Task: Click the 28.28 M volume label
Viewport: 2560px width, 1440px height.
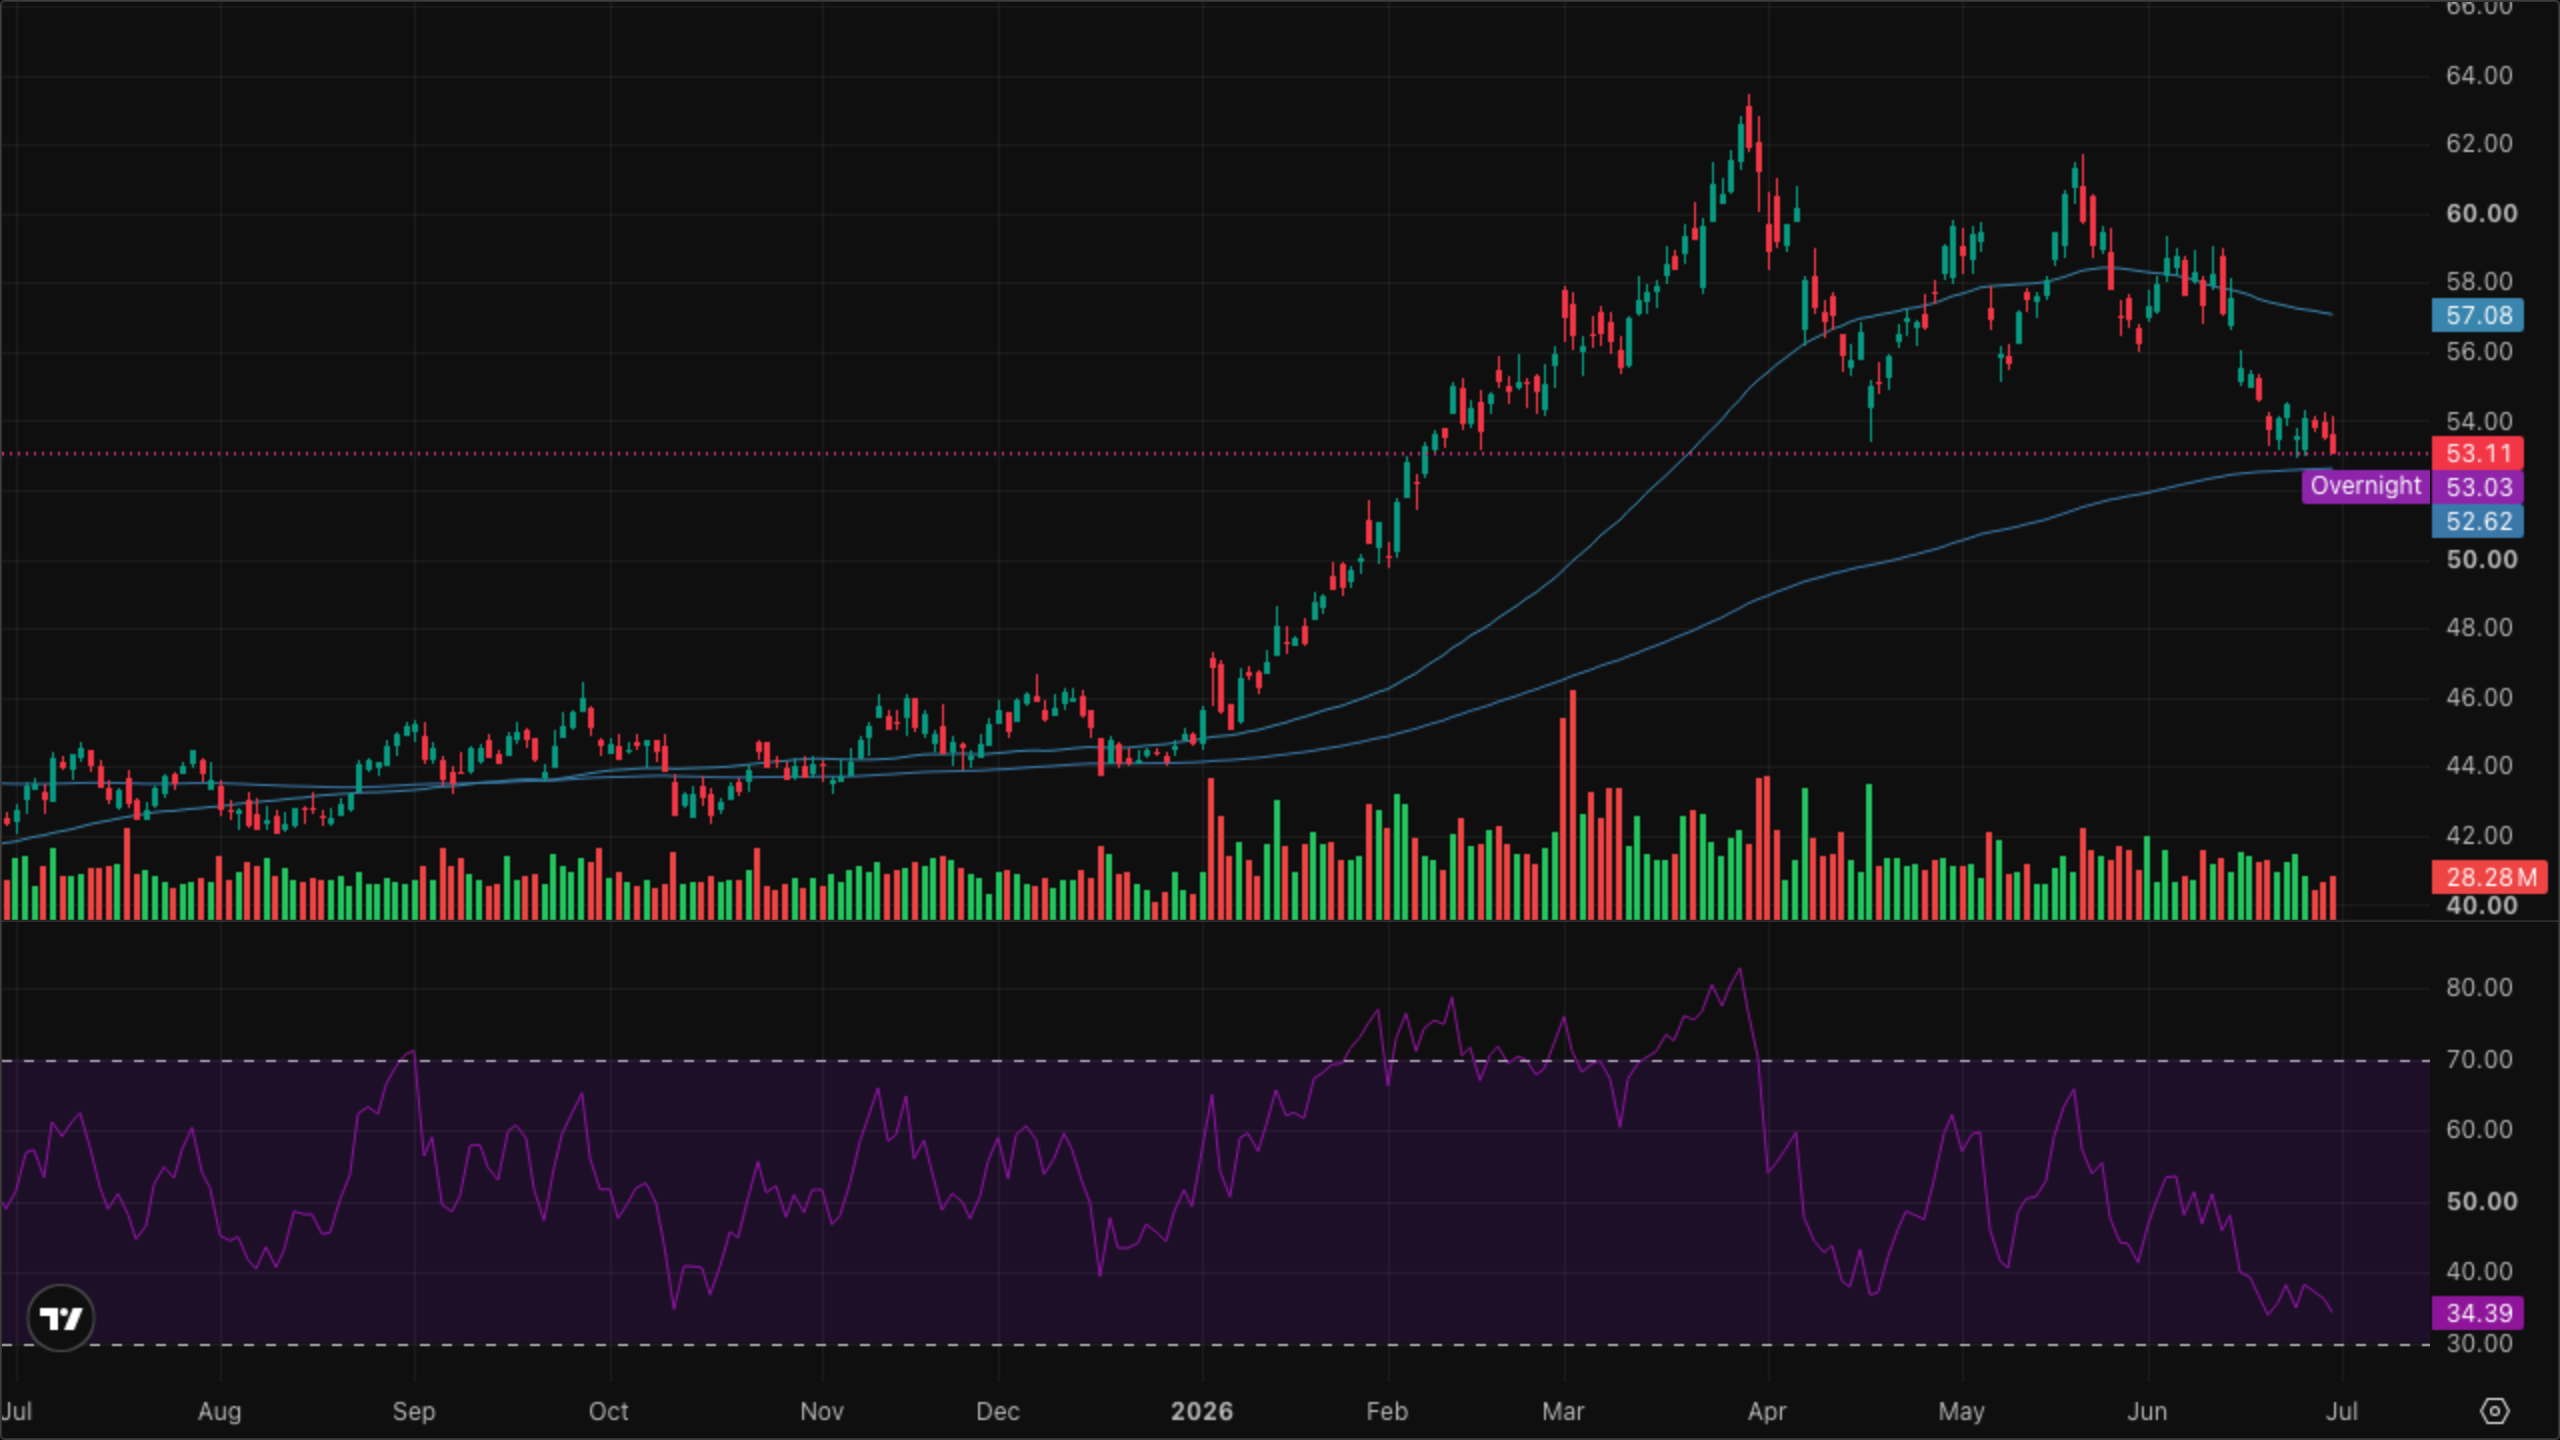Action: click(x=2490, y=877)
